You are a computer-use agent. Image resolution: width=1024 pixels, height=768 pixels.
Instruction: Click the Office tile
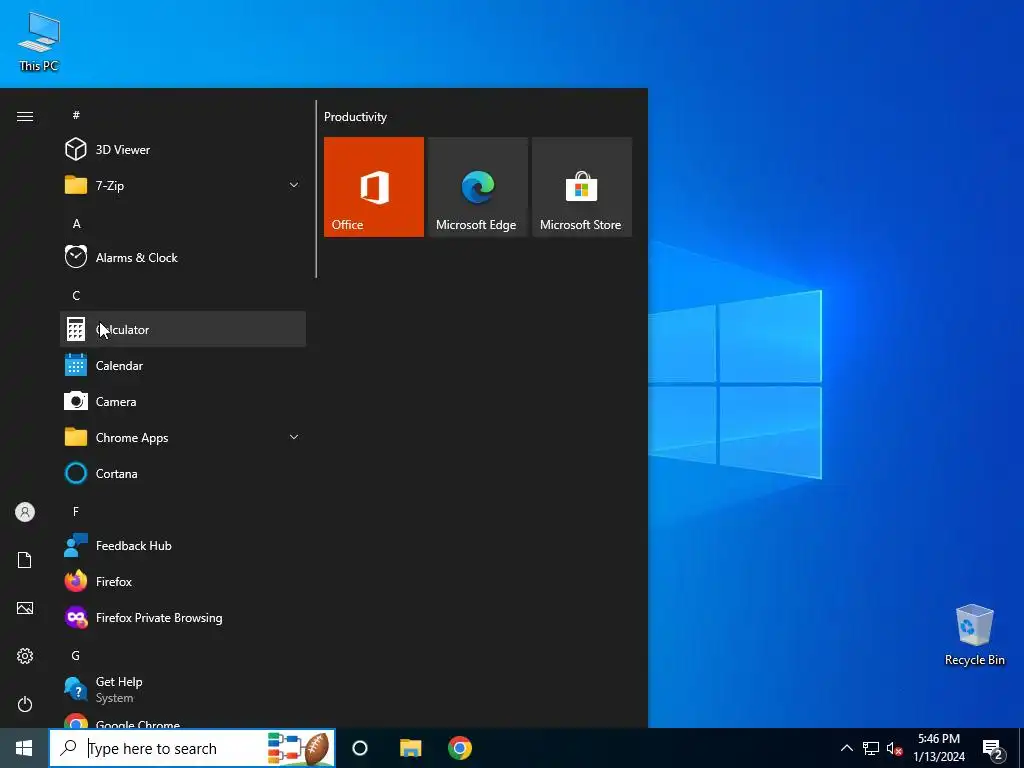coord(374,187)
